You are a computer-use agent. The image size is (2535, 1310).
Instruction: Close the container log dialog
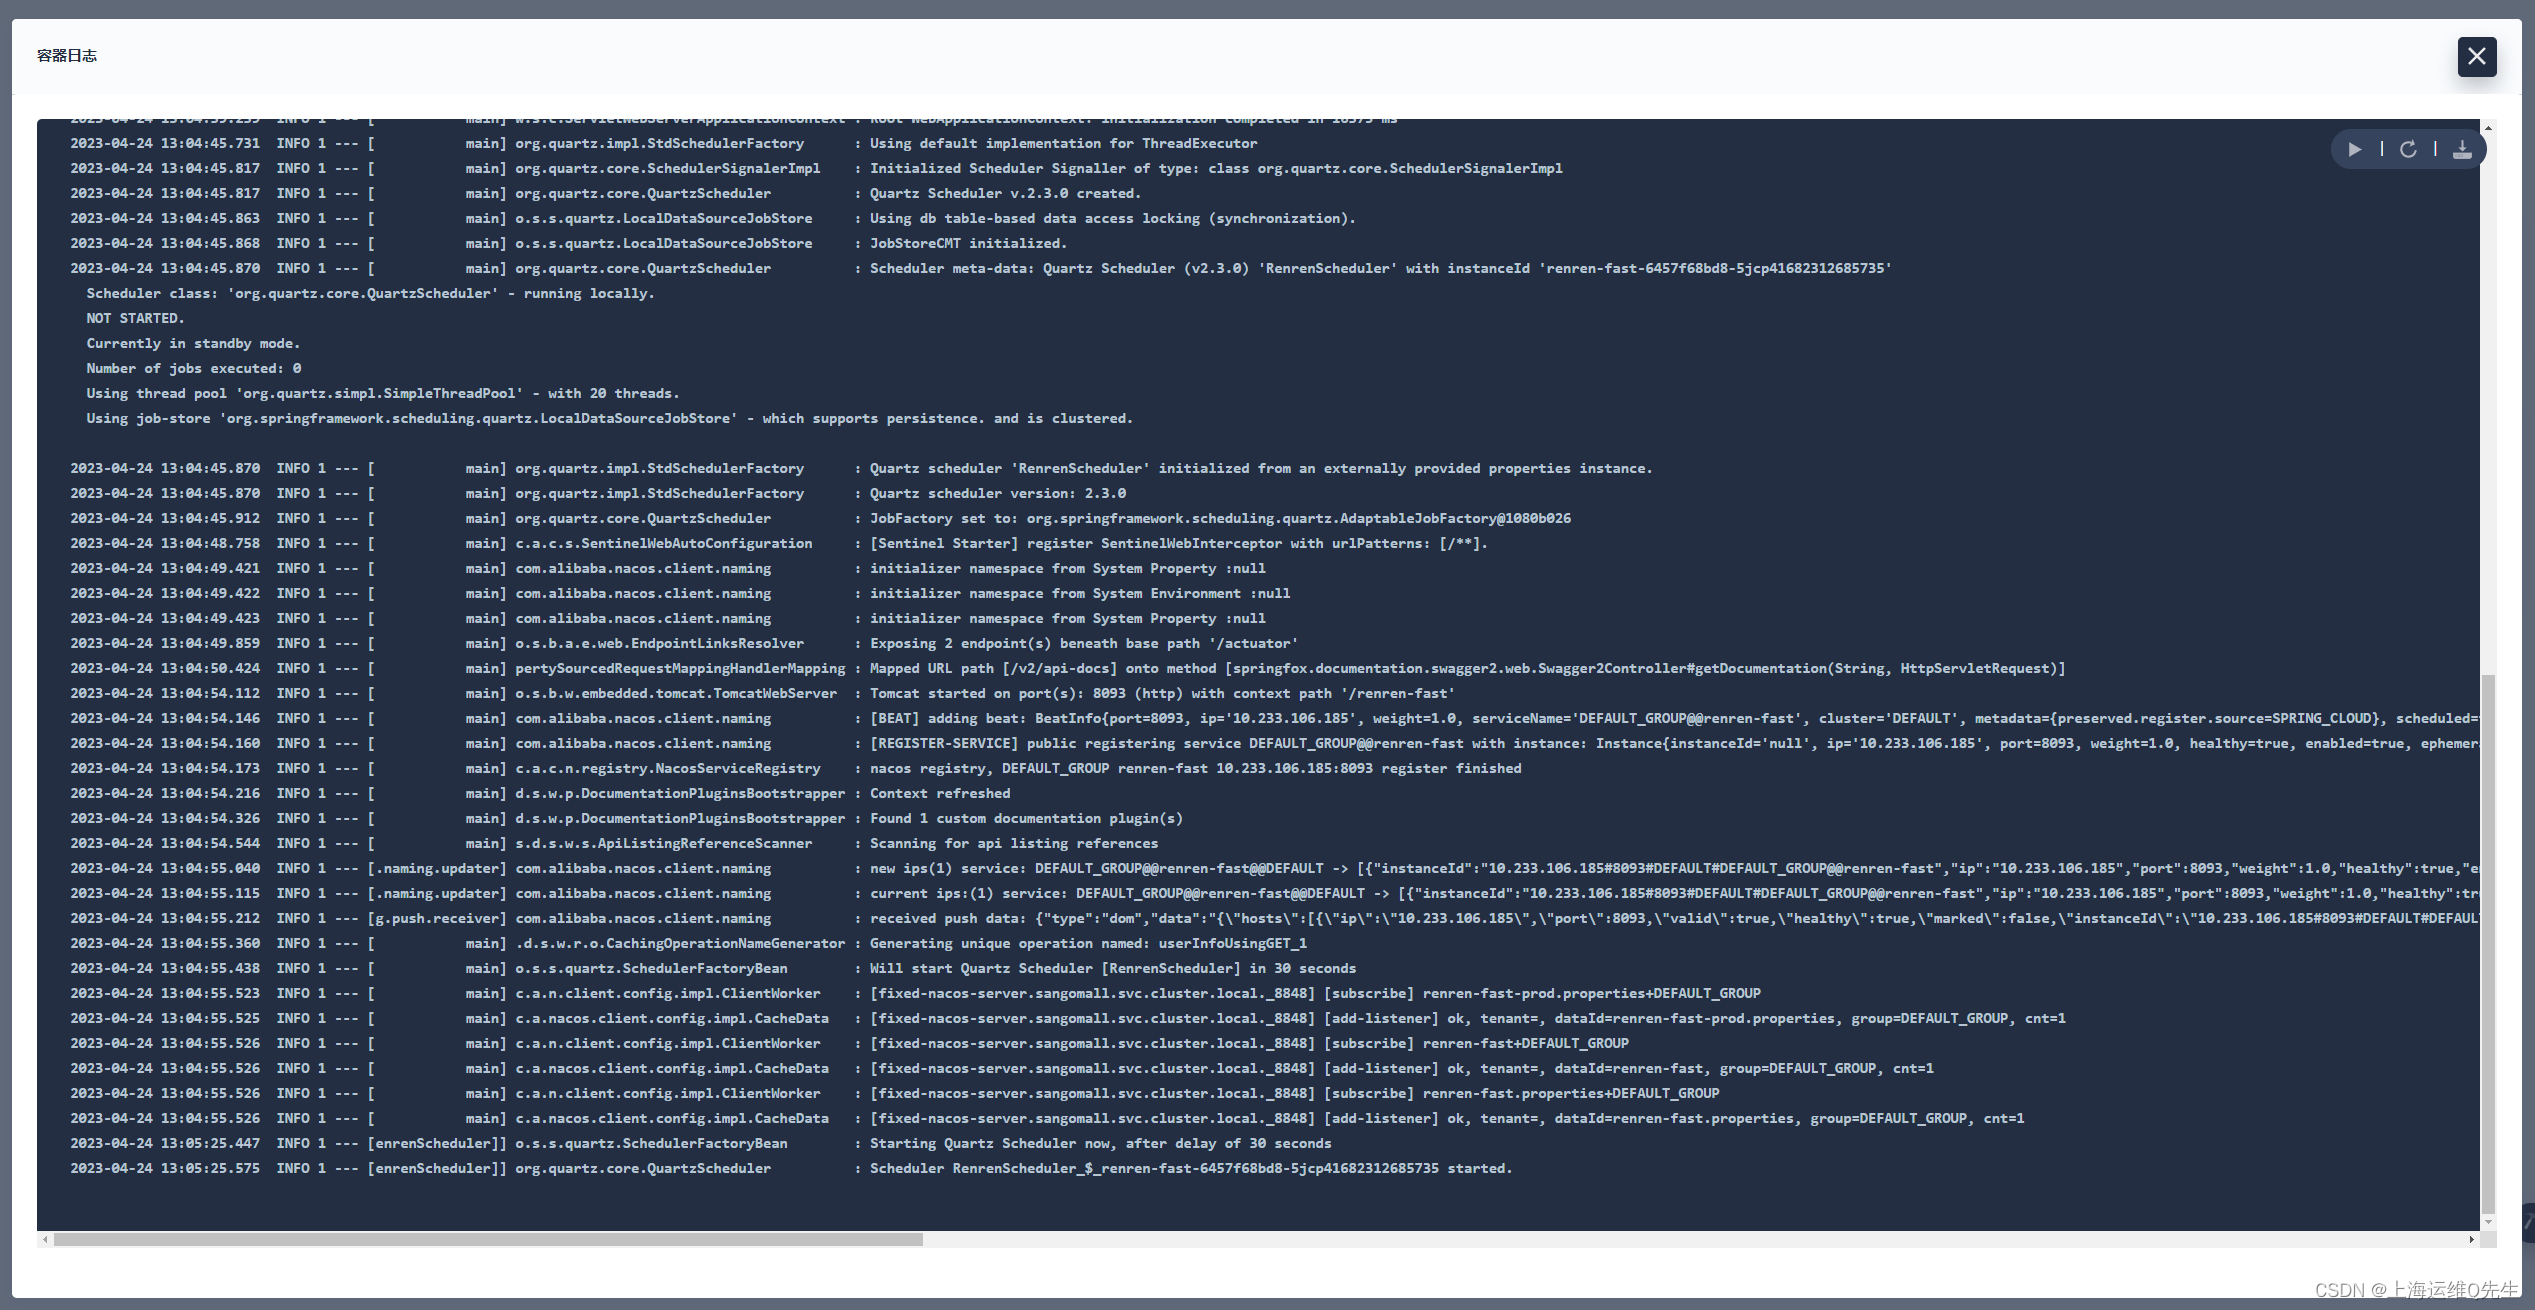click(2477, 56)
